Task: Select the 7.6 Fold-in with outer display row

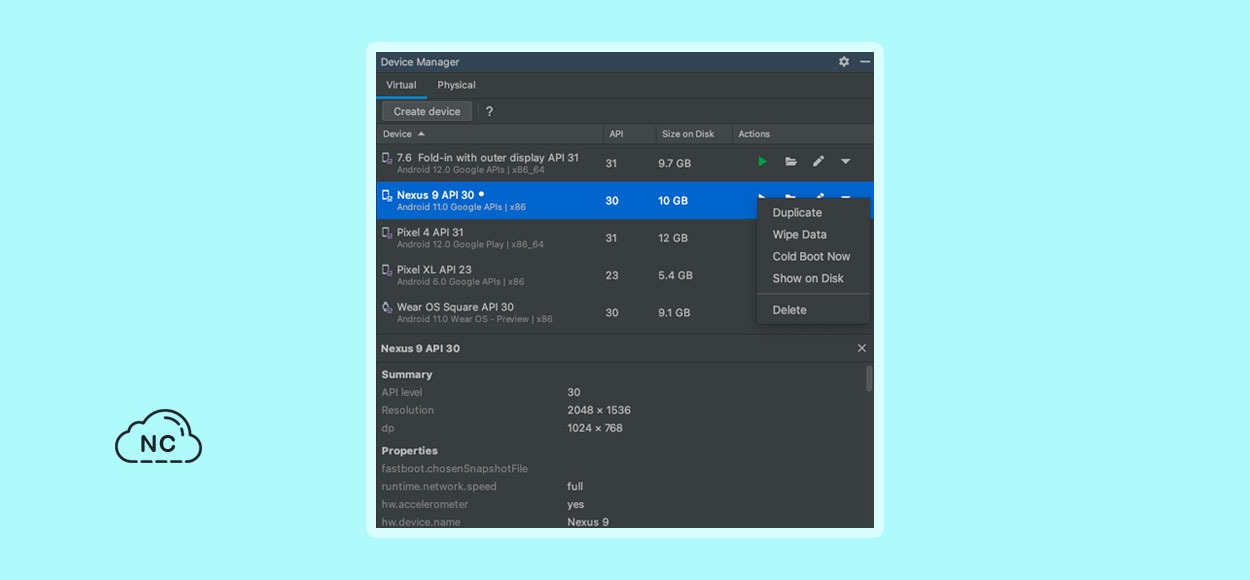Action: (x=625, y=162)
